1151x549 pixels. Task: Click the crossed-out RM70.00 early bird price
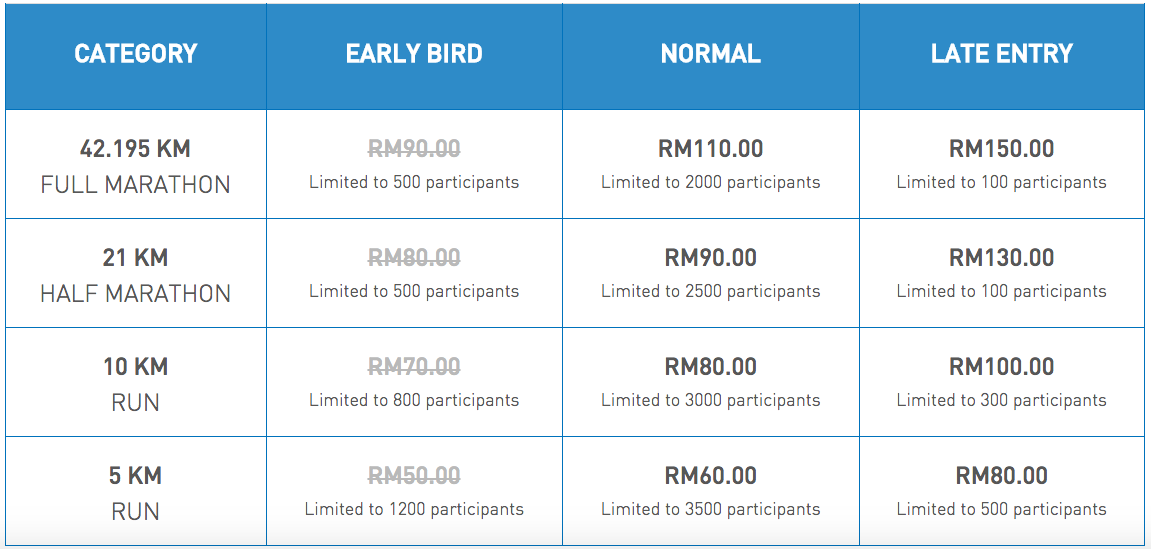[414, 366]
